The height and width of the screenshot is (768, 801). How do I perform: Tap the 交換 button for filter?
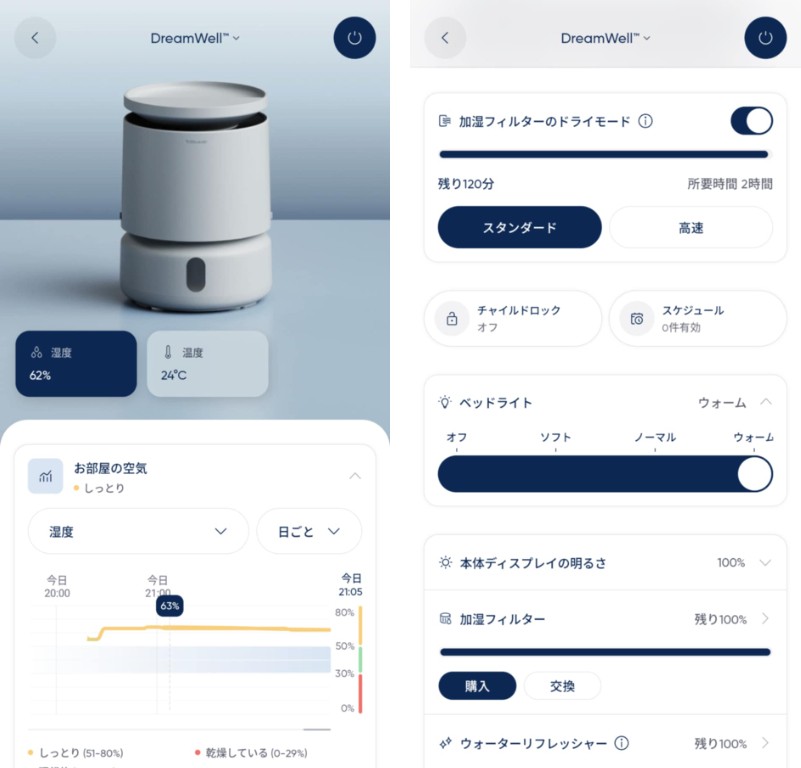(562, 686)
